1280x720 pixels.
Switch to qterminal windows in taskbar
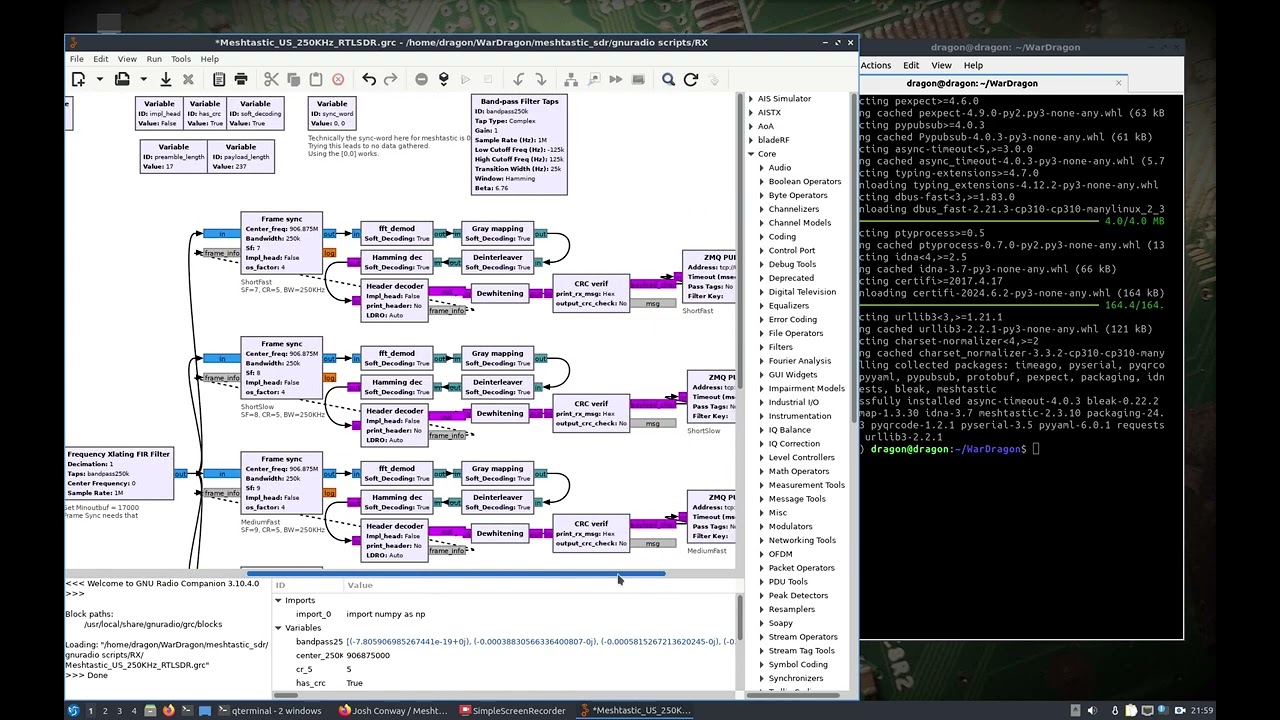coord(270,711)
